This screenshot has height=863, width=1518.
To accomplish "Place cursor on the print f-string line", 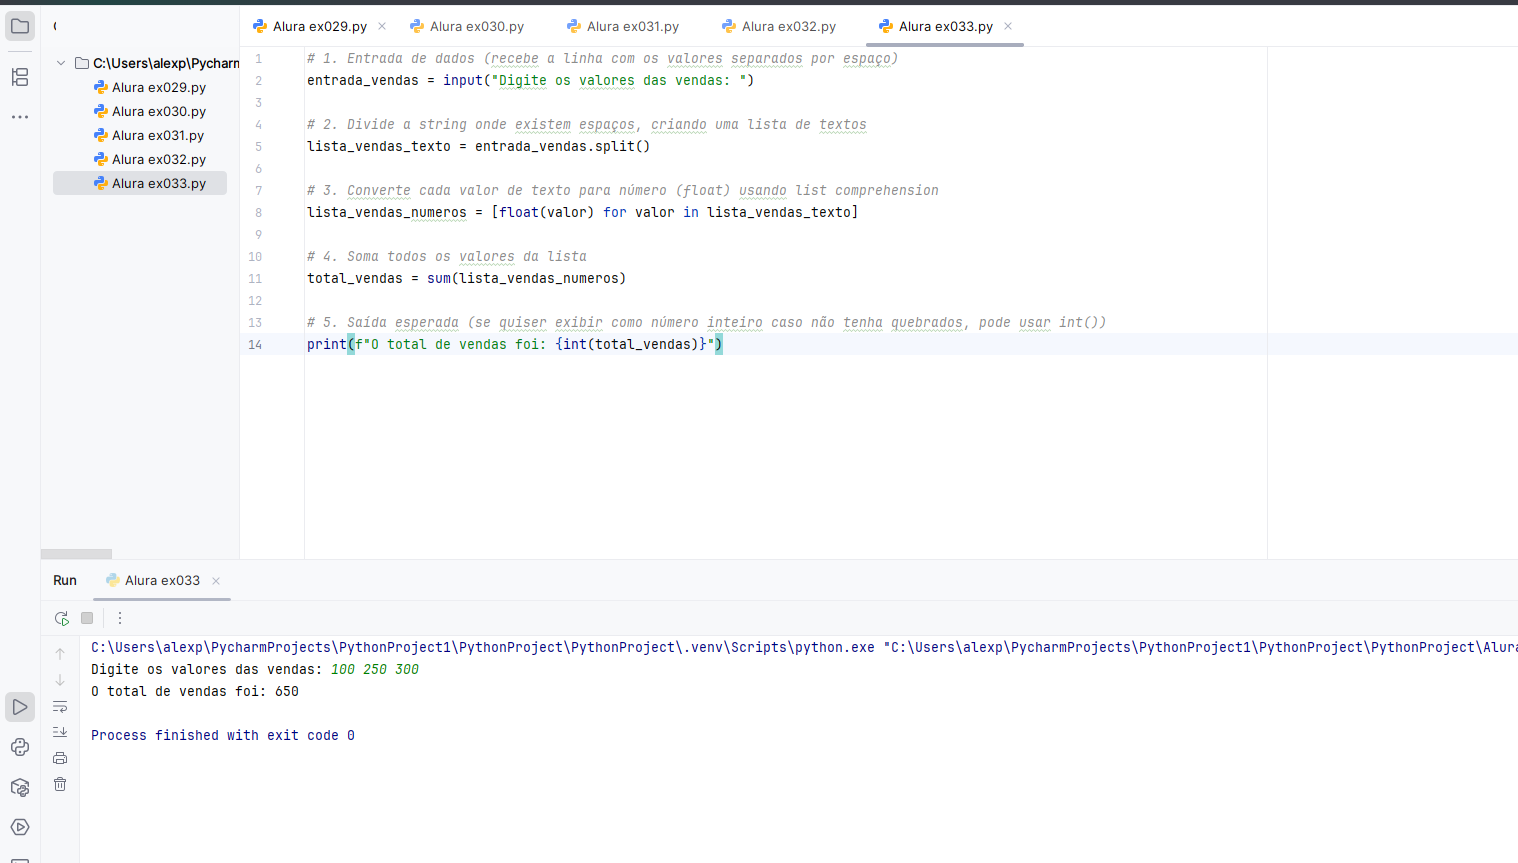I will tap(514, 344).
